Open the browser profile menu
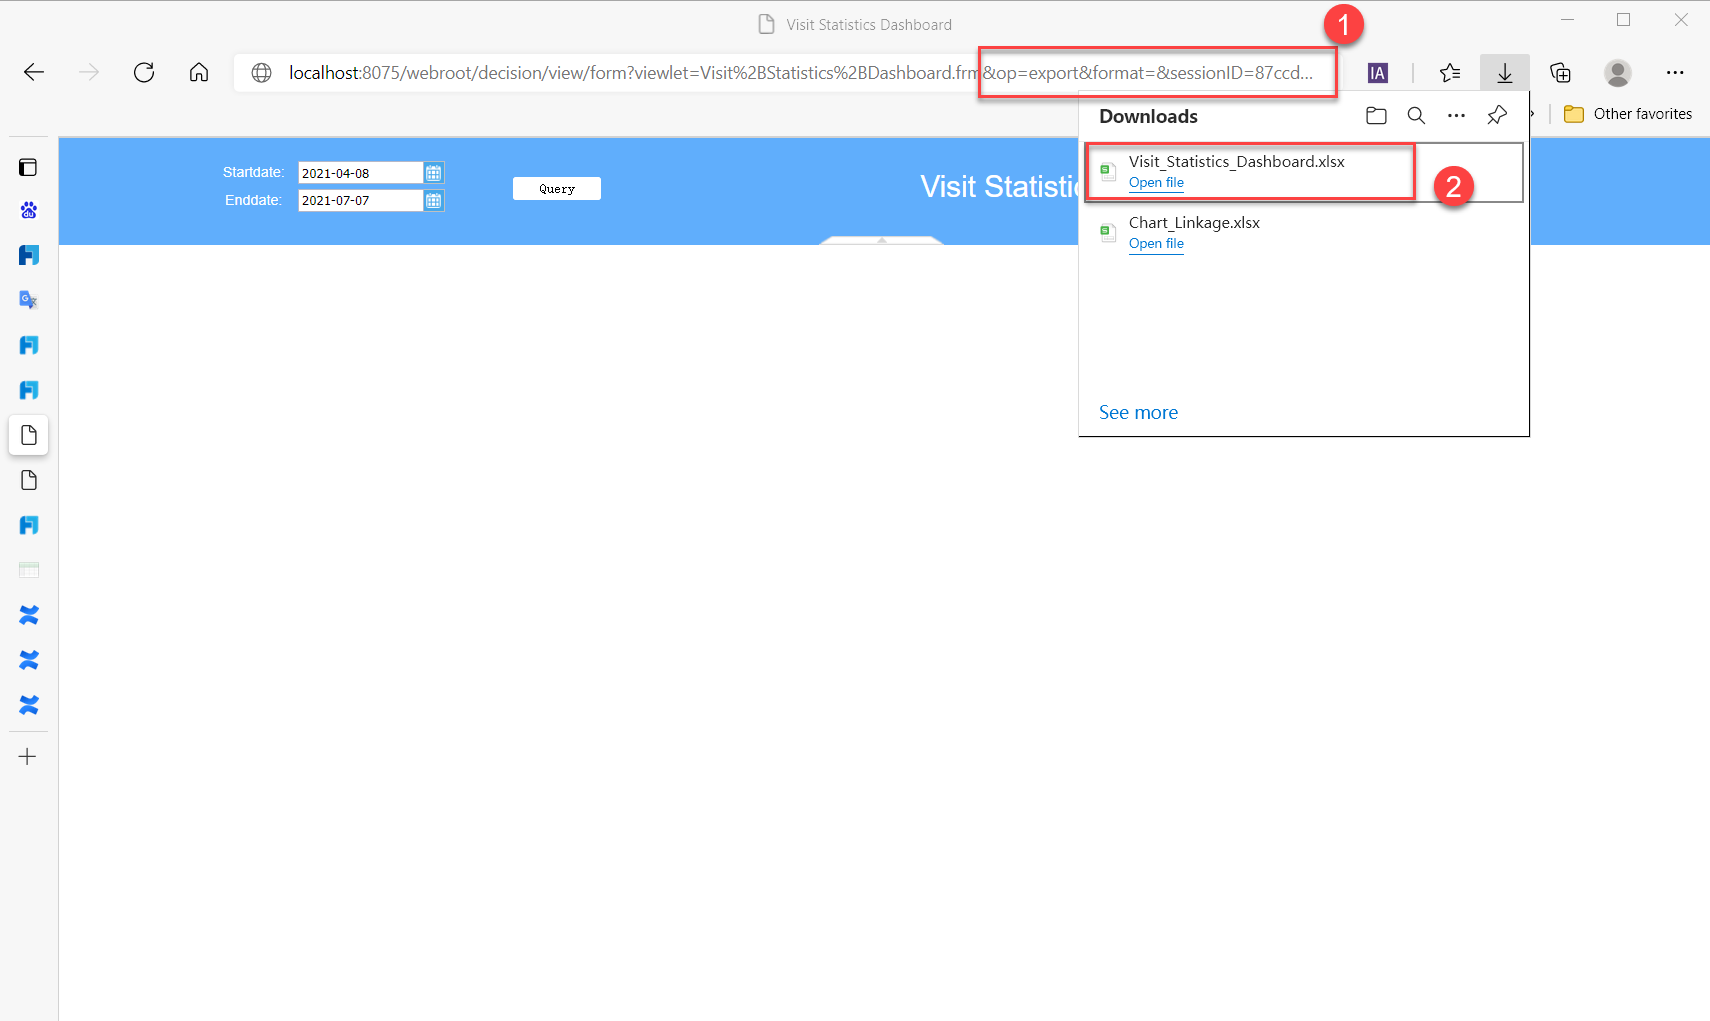 [1617, 72]
